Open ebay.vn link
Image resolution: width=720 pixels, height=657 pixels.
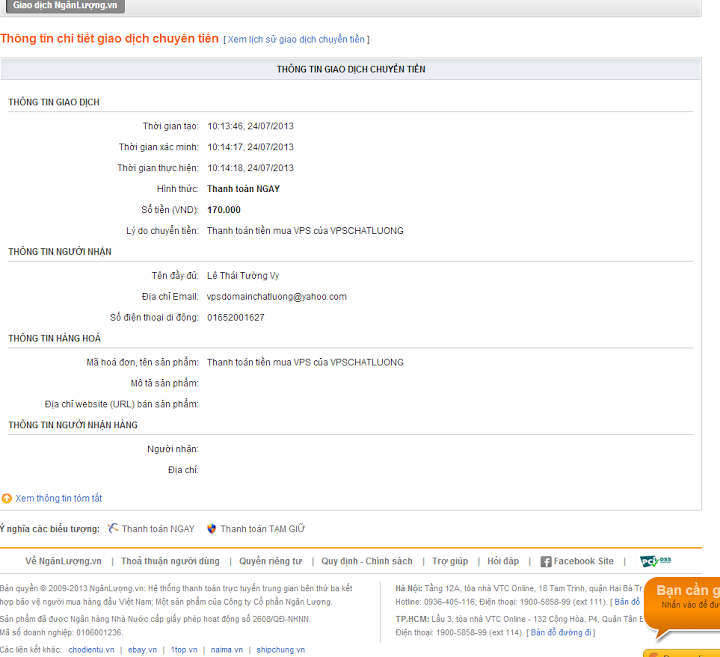[142, 650]
